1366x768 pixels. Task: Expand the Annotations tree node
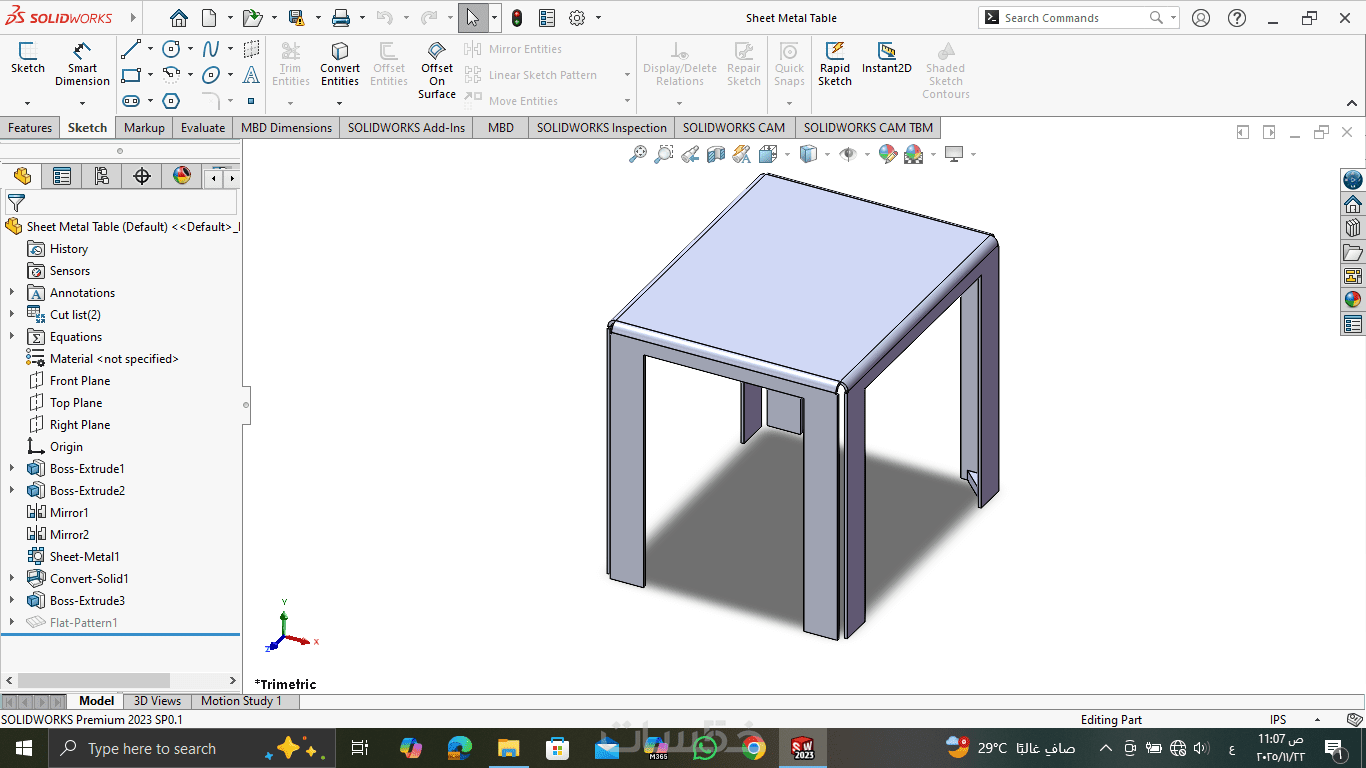12,293
